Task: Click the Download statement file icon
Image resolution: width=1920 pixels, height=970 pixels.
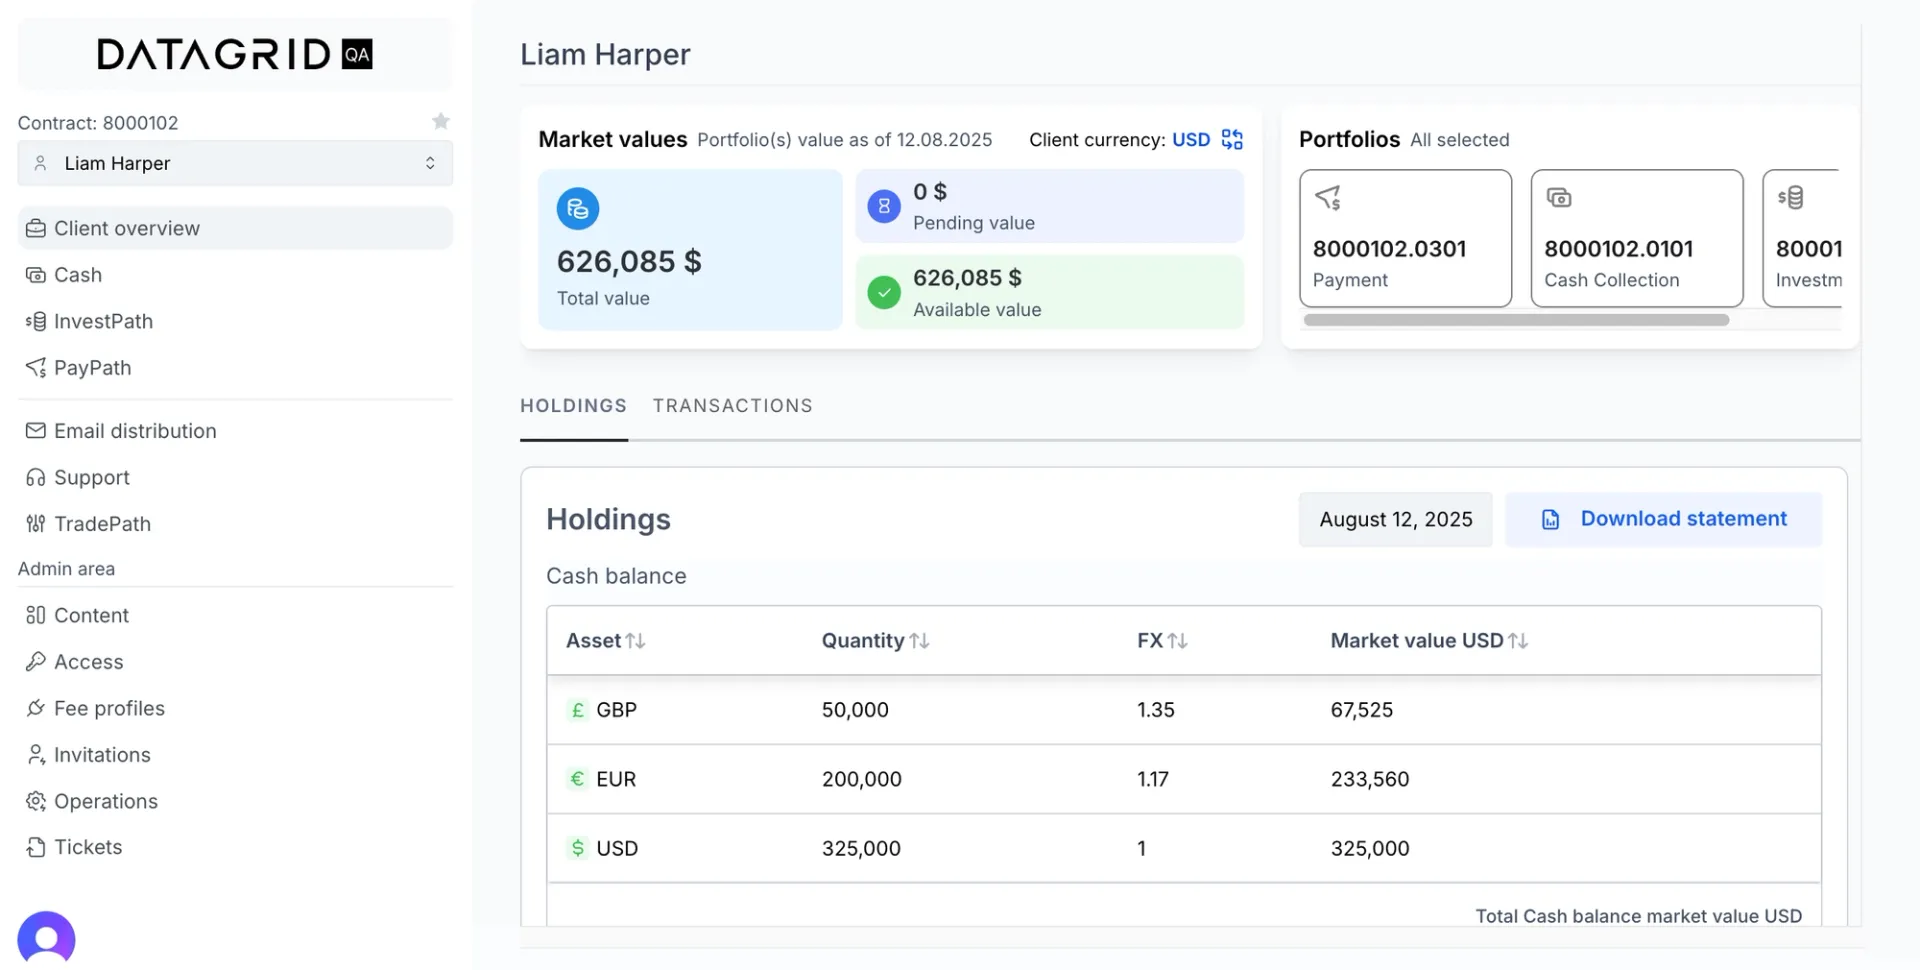Action: (x=1550, y=520)
